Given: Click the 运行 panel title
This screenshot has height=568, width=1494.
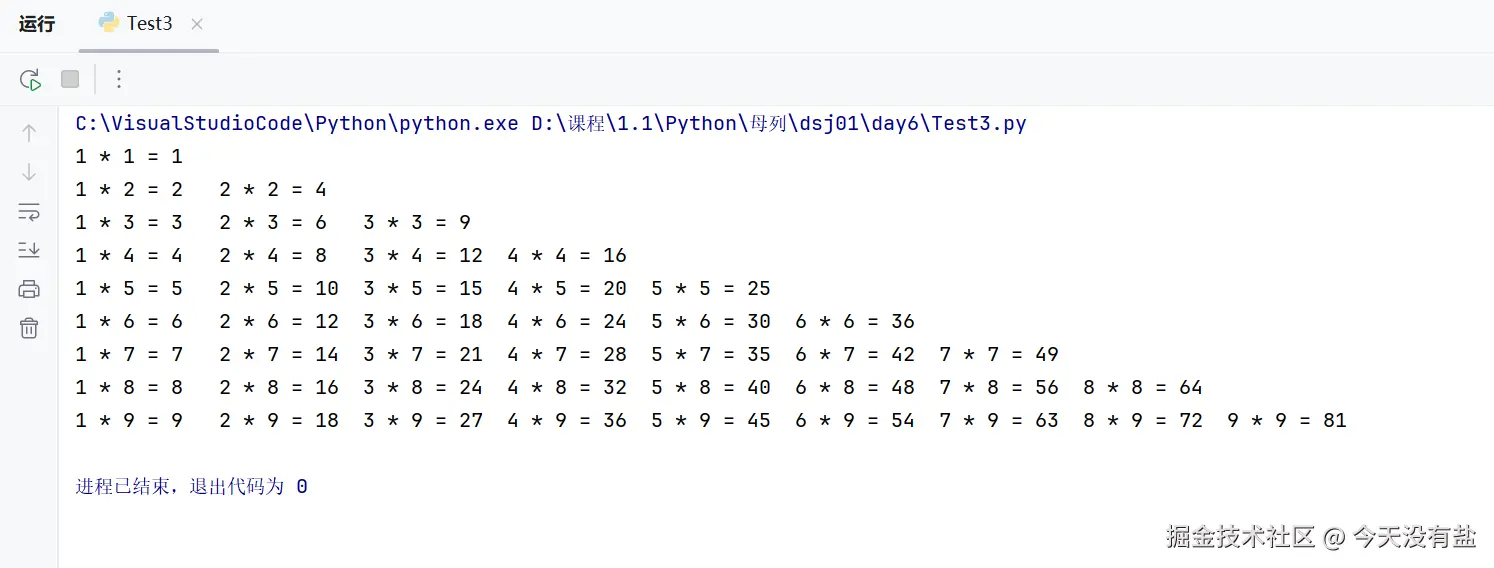Looking at the screenshot, I should tap(37, 24).
